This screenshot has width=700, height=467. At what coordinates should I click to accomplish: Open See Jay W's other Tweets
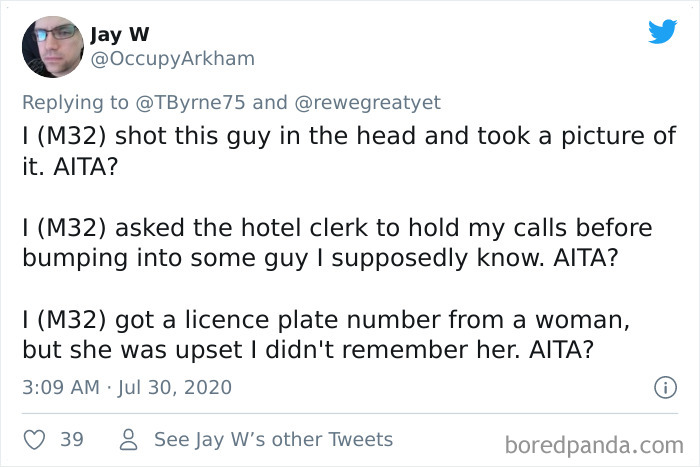click(273, 439)
